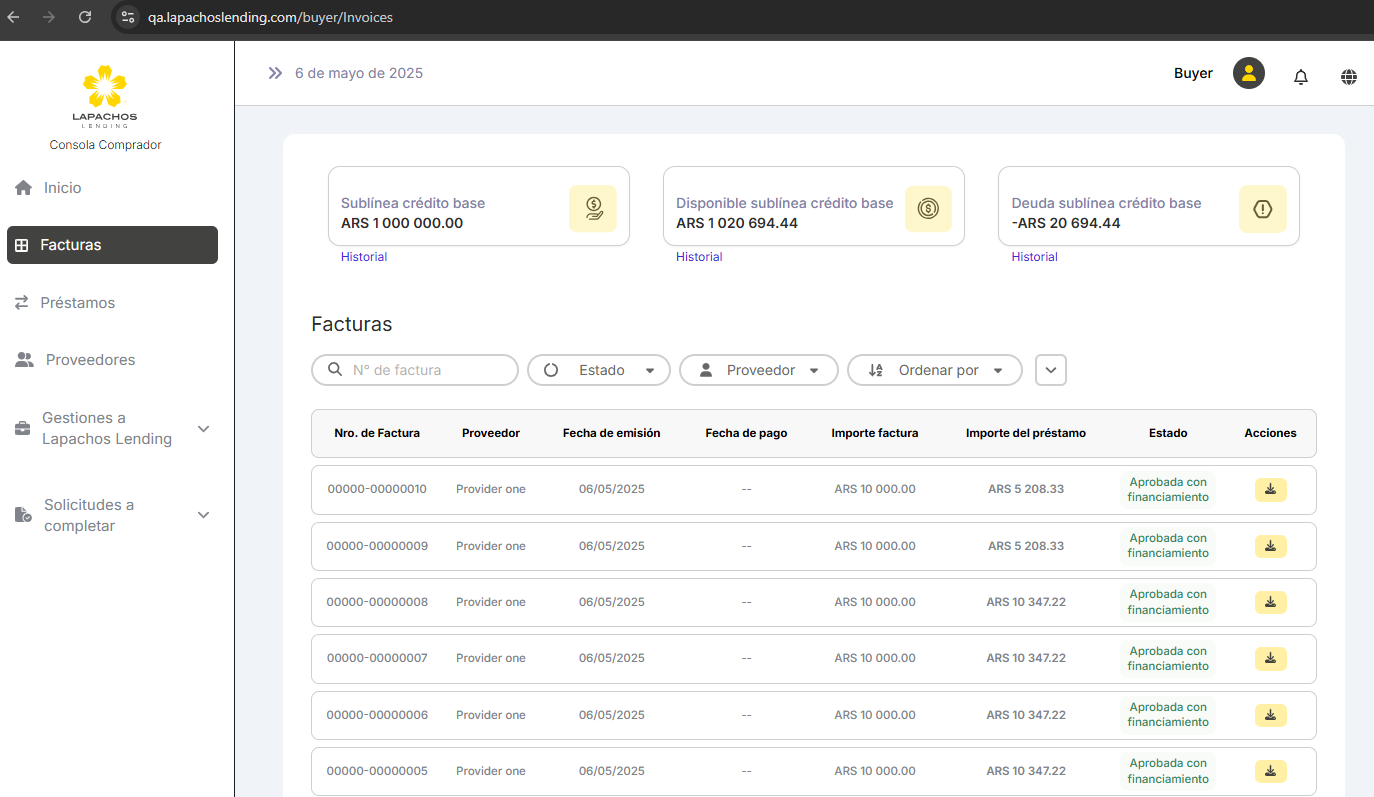The width and height of the screenshot is (1374, 797).
Task: Open the Estado filter dropdown
Action: (600, 370)
